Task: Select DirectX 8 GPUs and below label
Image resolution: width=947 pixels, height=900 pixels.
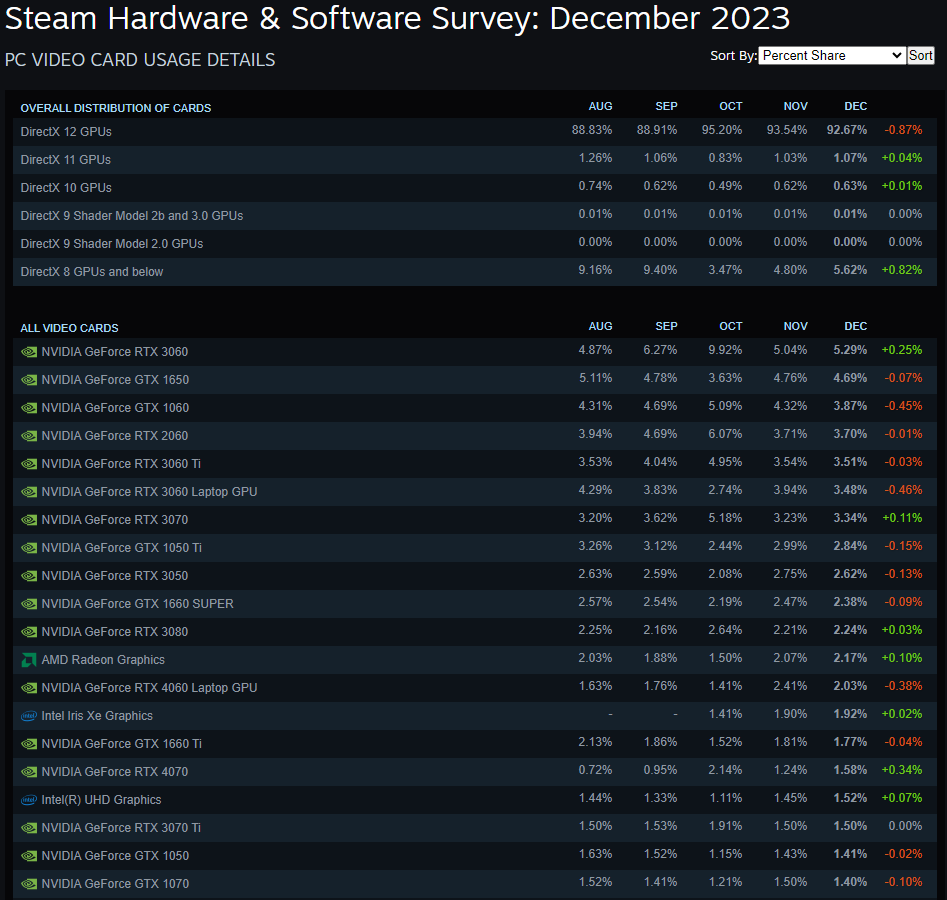Action: tap(92, 272)
